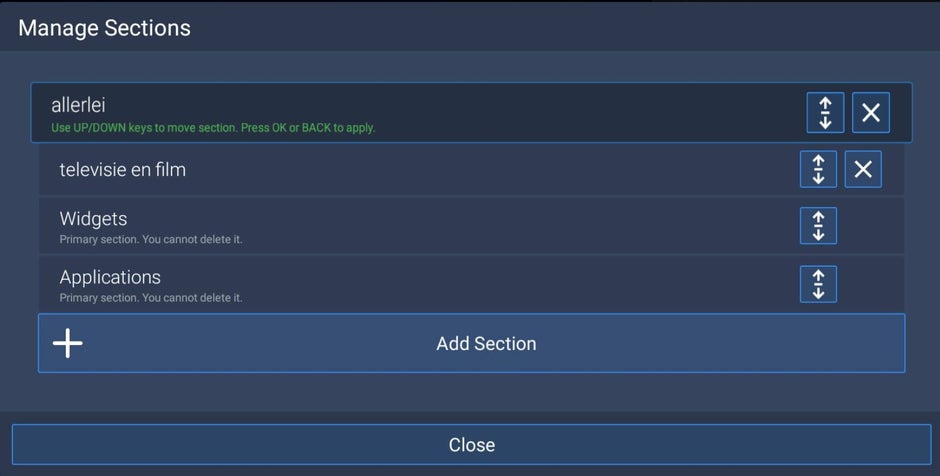Click the plus icon in Add Section

[68, 343]
